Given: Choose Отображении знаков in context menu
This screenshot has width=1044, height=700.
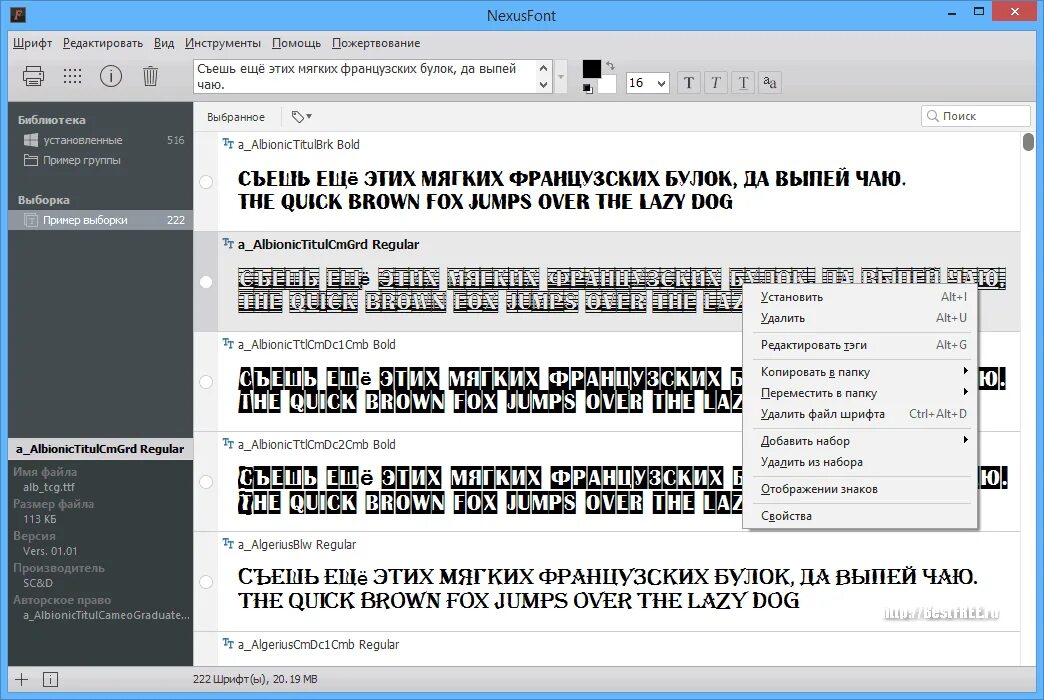Looking at the screenshot, I should [x=862, y=489].
